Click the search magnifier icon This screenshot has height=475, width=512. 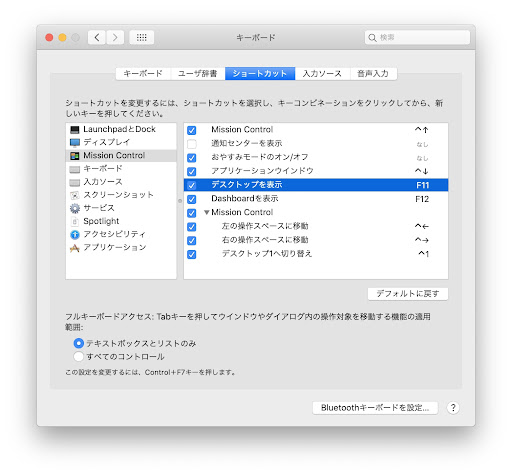[372, 38]
